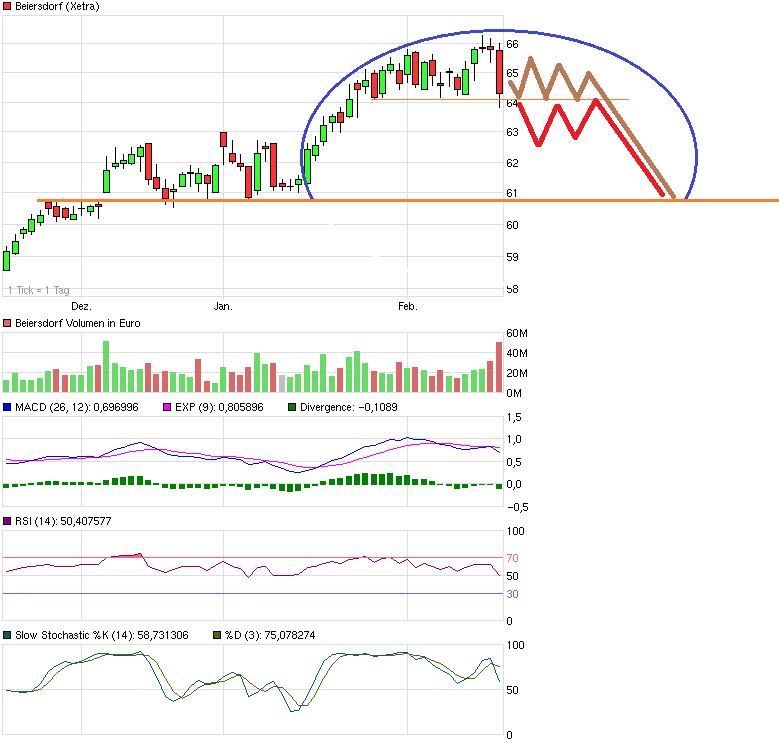Select the Beiersdorf (Xetra) chart title
The width and height of the screenshot is (779, 743).
[57, 6]
